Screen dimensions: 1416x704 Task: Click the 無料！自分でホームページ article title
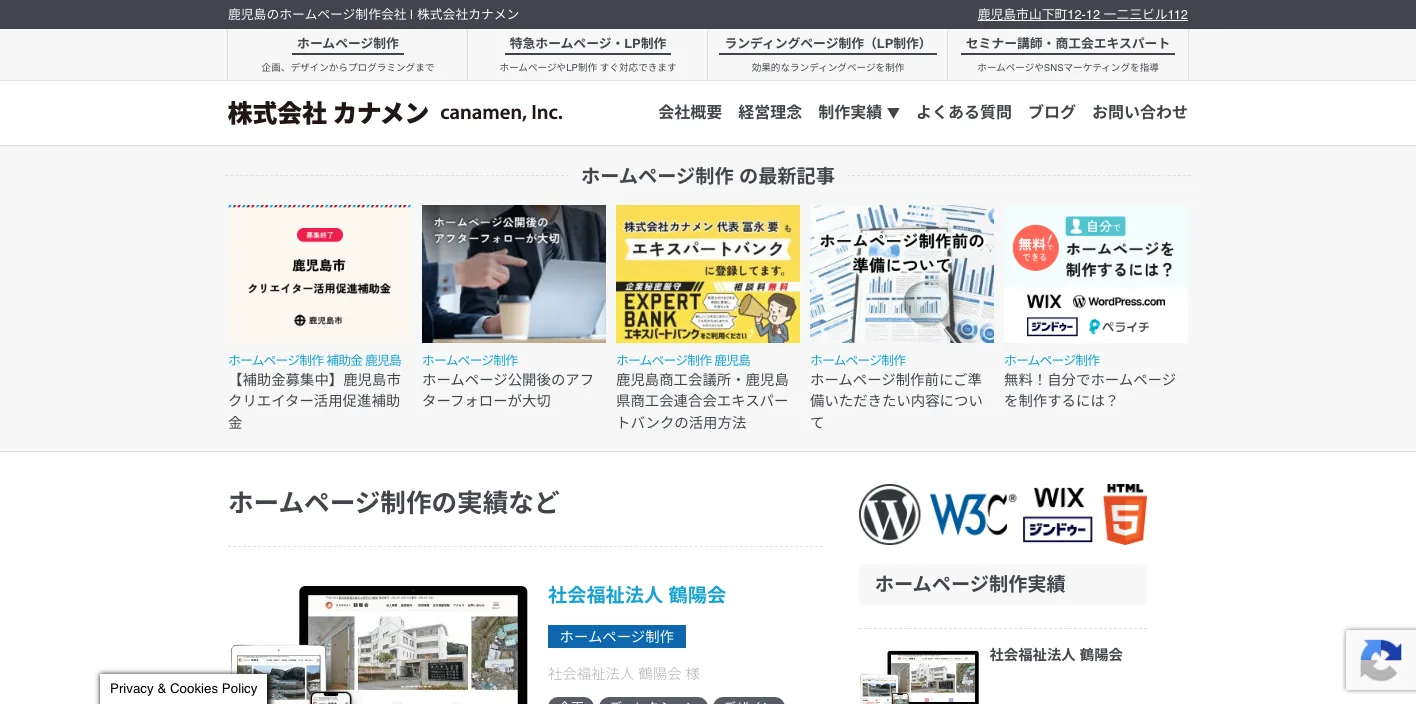pos(1091,390)
